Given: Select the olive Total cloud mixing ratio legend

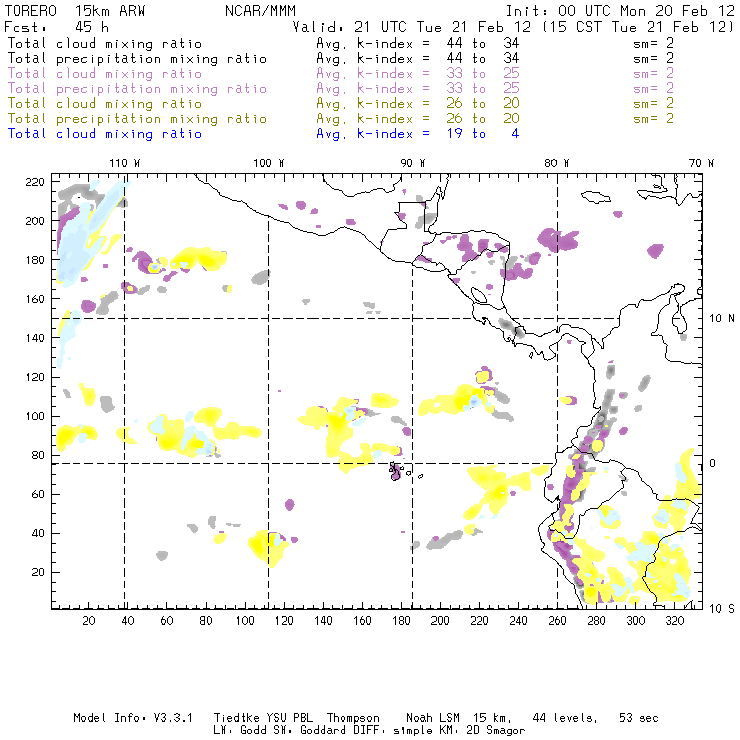Looking at the screenshot, I should [x=105, y=104].
